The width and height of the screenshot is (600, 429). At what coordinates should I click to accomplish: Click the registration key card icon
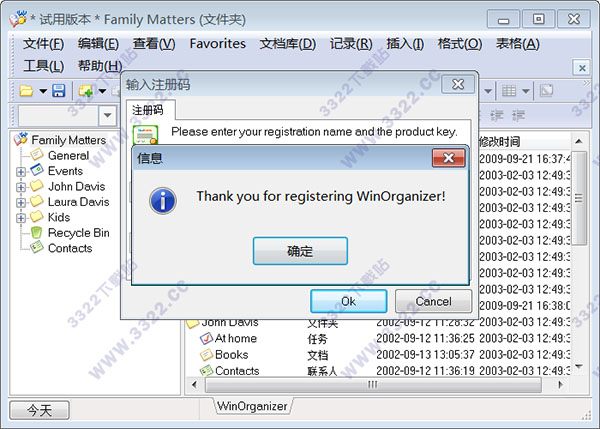point(145,135)
